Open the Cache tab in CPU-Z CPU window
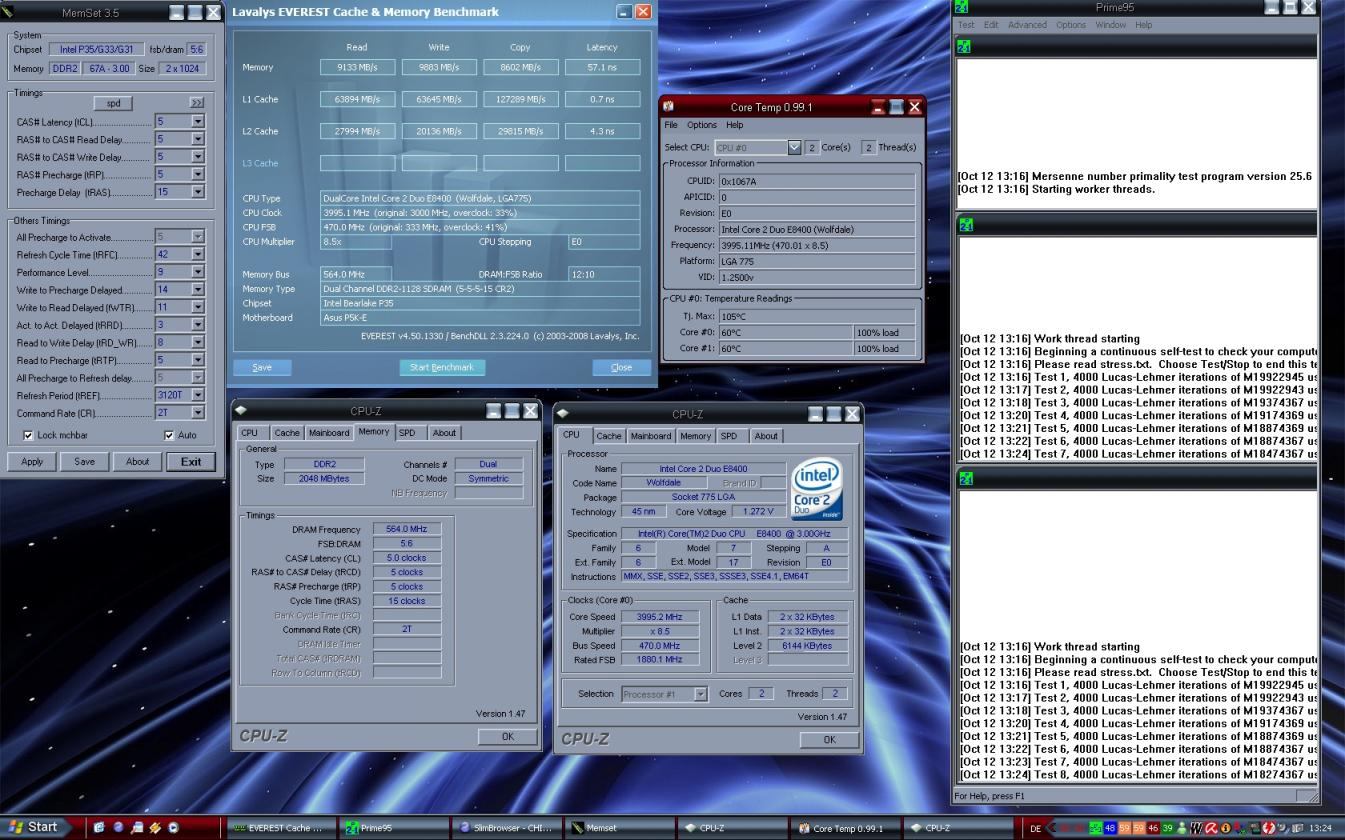Viewport: 1345px width, 840px height. 609,436
